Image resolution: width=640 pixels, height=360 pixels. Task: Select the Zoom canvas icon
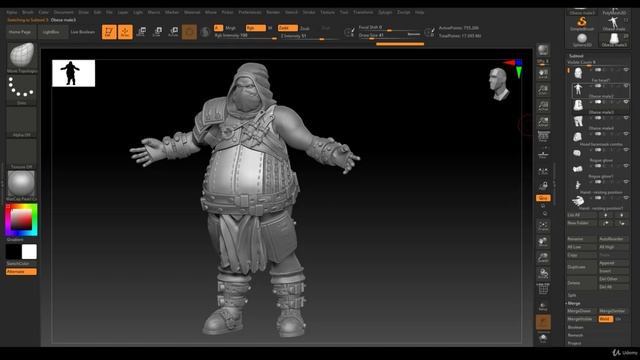pyautogui.click(x=543, y=90)
